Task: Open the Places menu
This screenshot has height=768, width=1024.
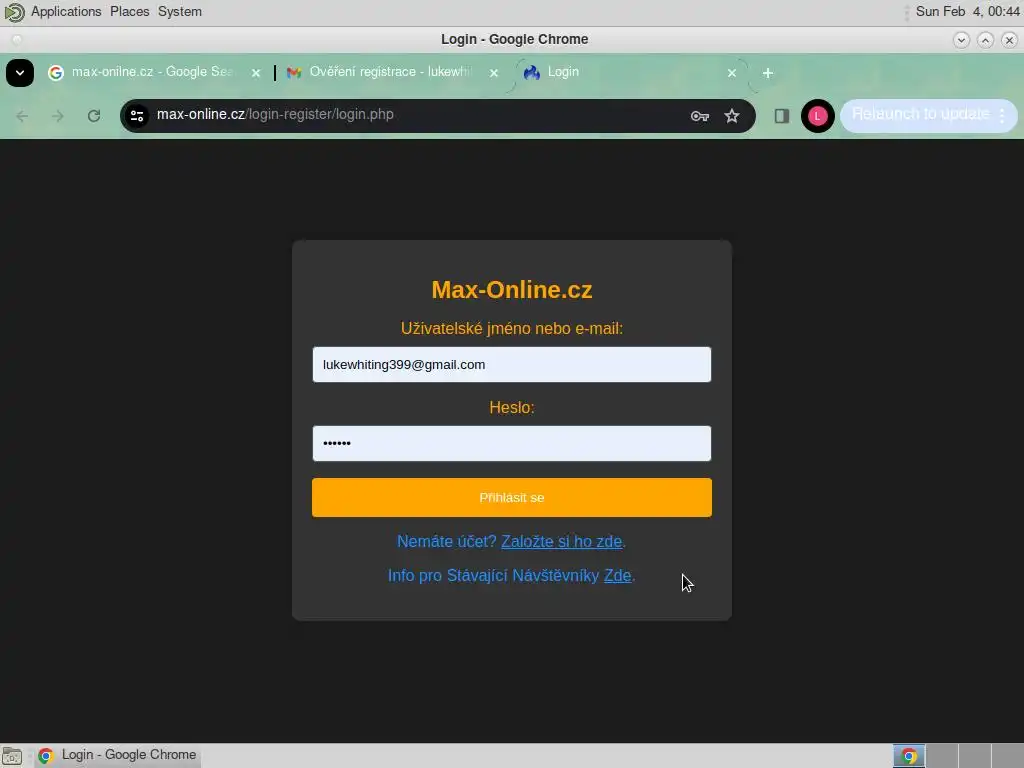Action: click(x=129, y=12)
